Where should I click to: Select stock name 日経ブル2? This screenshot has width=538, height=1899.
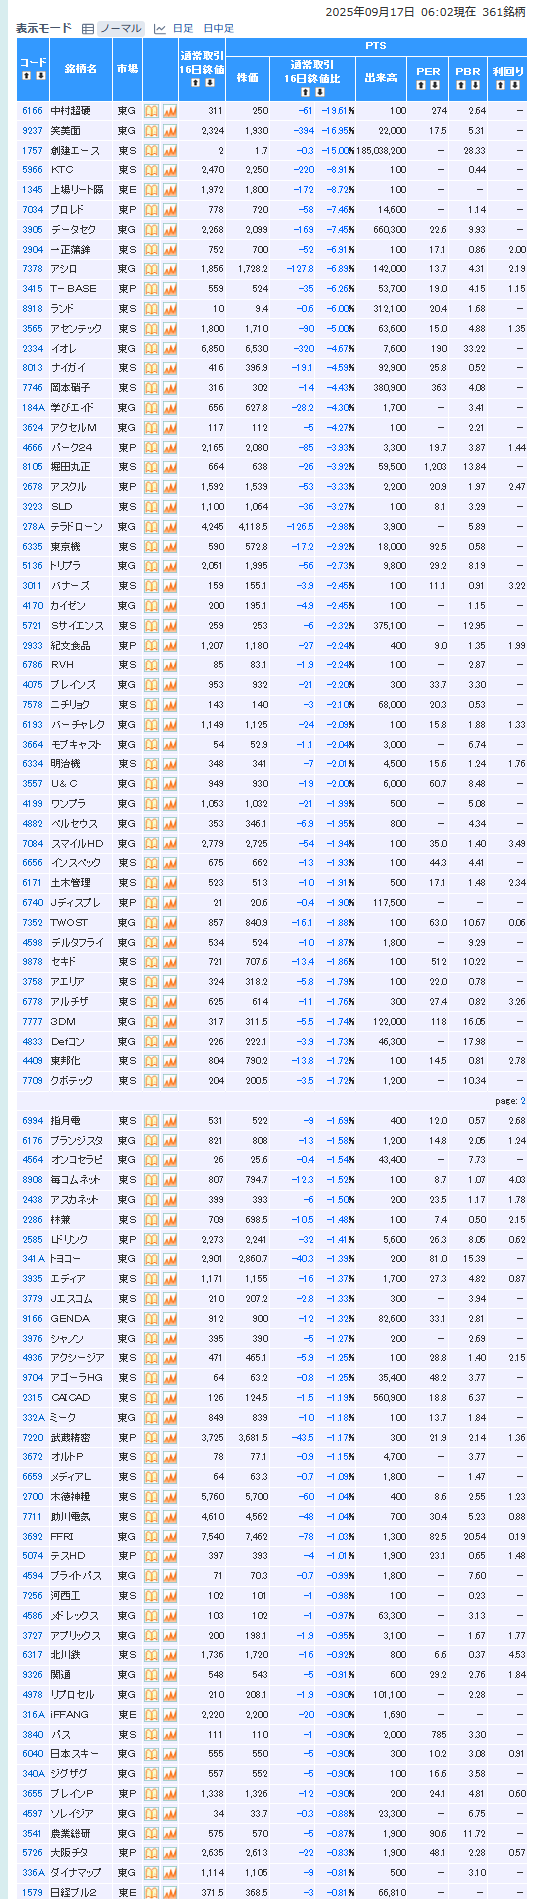point(71,1892)
